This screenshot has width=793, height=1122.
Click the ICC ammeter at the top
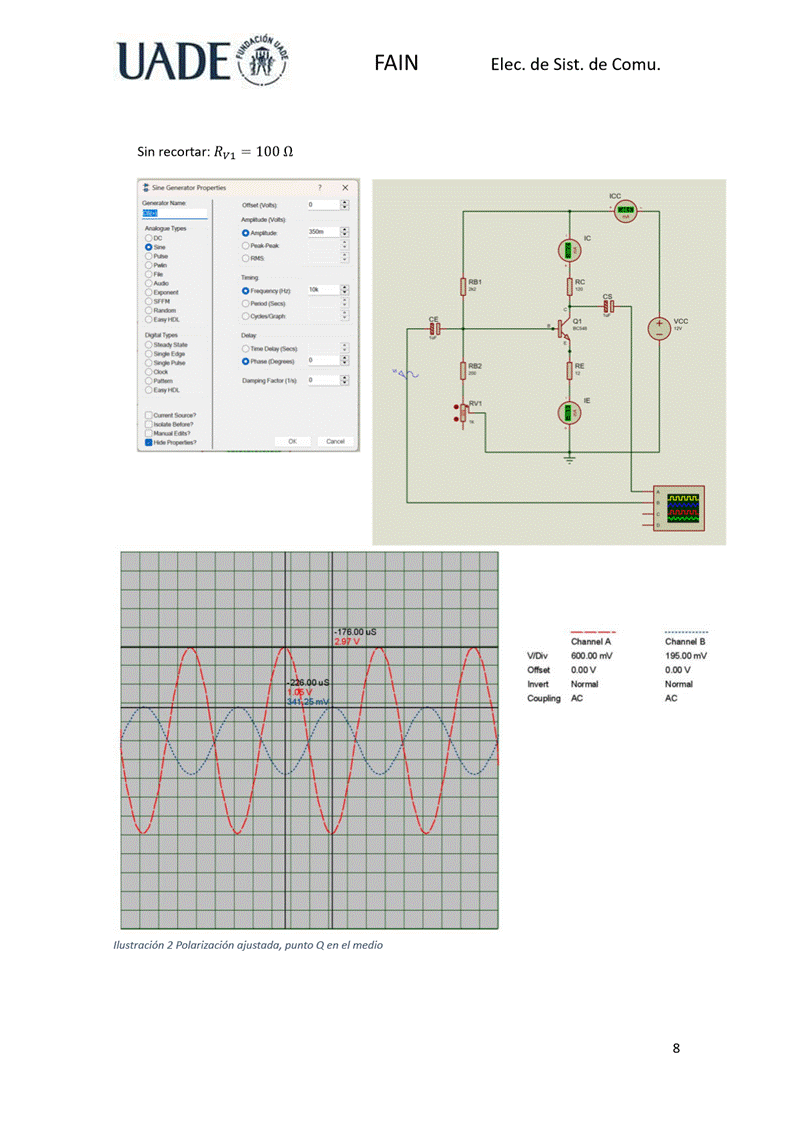626,210
